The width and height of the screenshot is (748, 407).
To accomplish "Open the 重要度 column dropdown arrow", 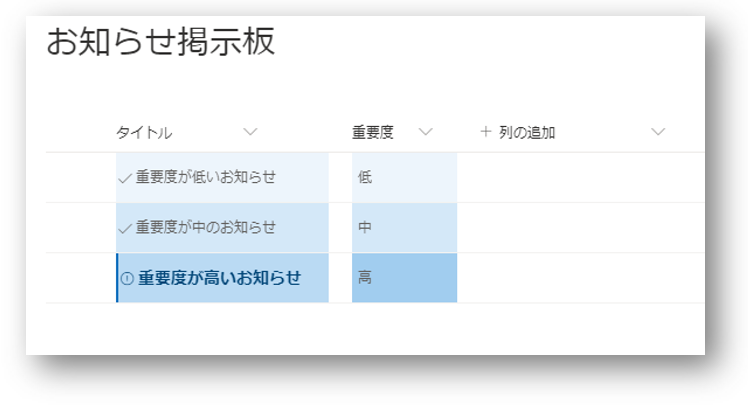I will 425,132.
